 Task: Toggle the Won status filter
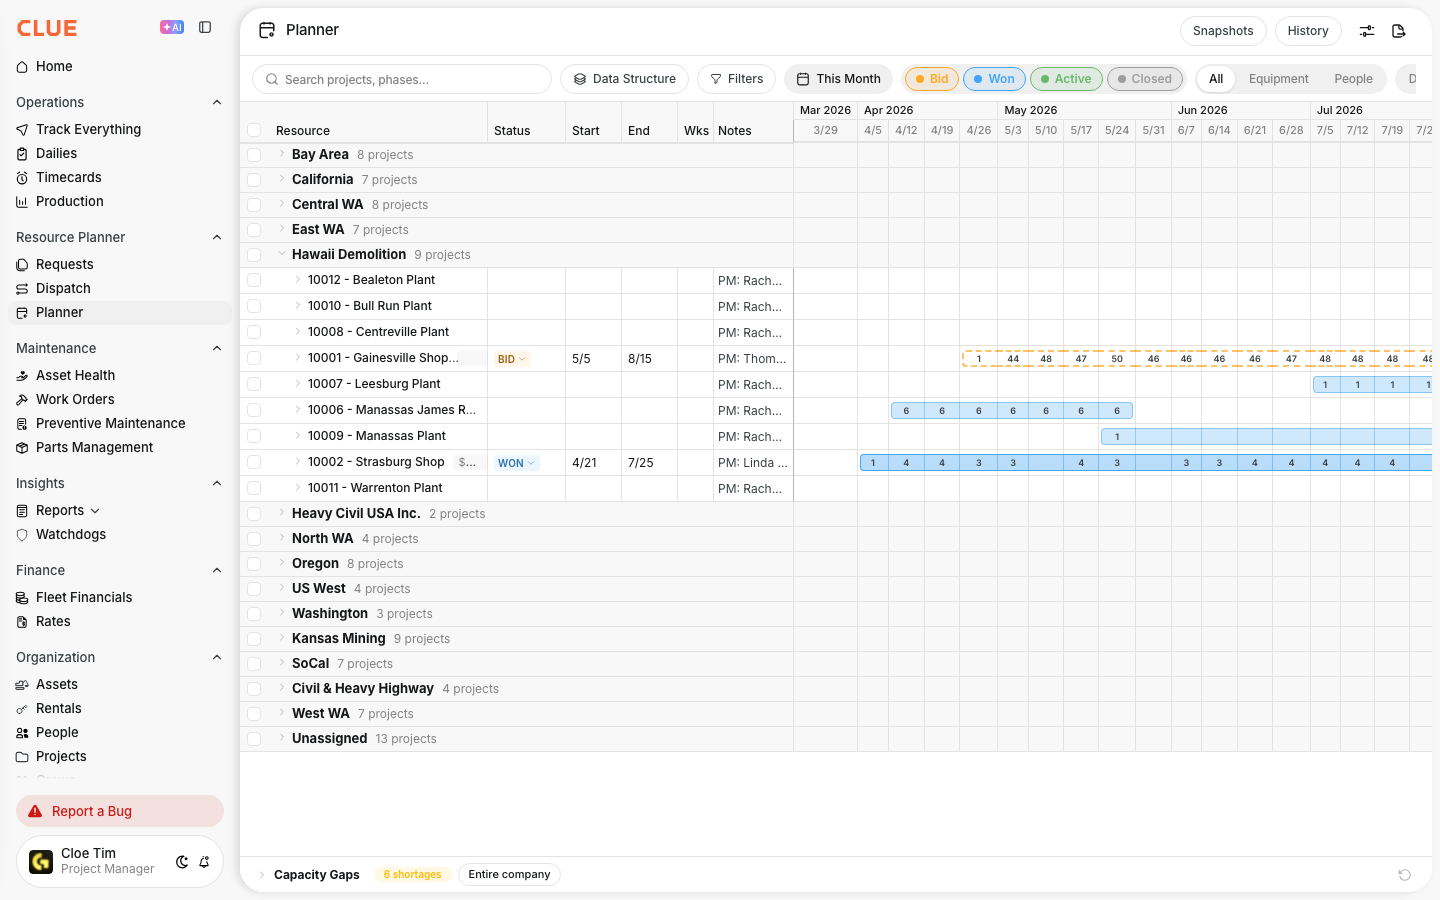pos(994,79)
